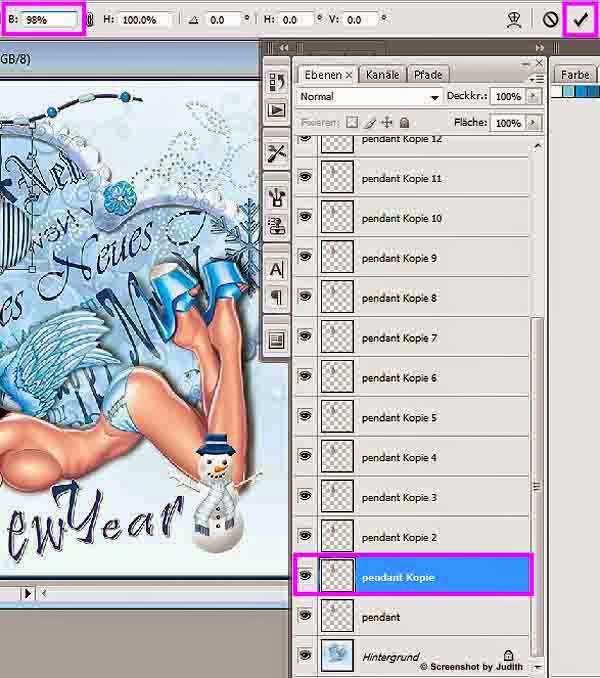Click the status bar arrow below the canvas

[x=28, y=593]
